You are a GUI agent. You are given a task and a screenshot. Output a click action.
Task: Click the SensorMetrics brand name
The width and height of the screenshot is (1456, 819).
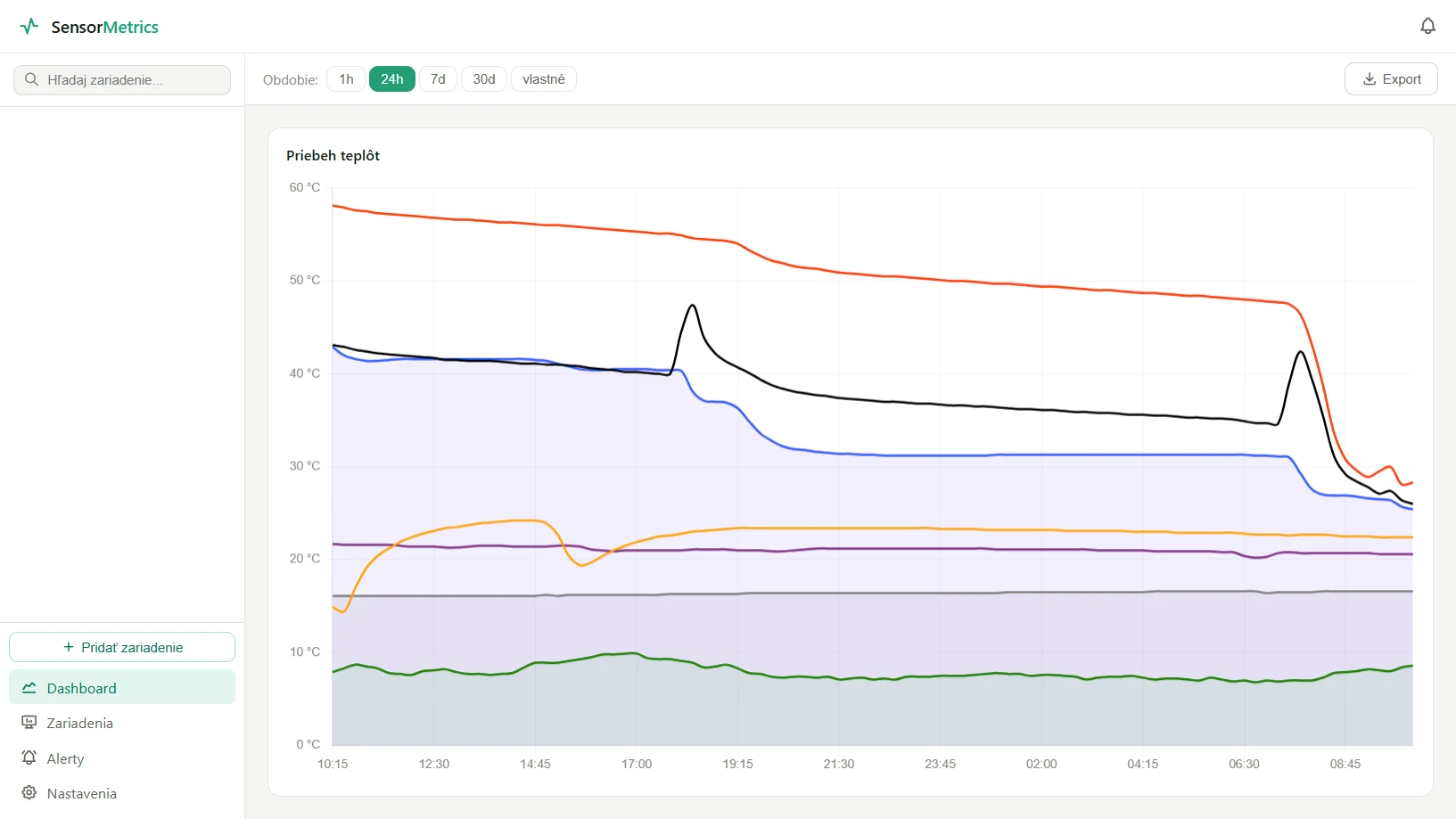coord(105,27)
